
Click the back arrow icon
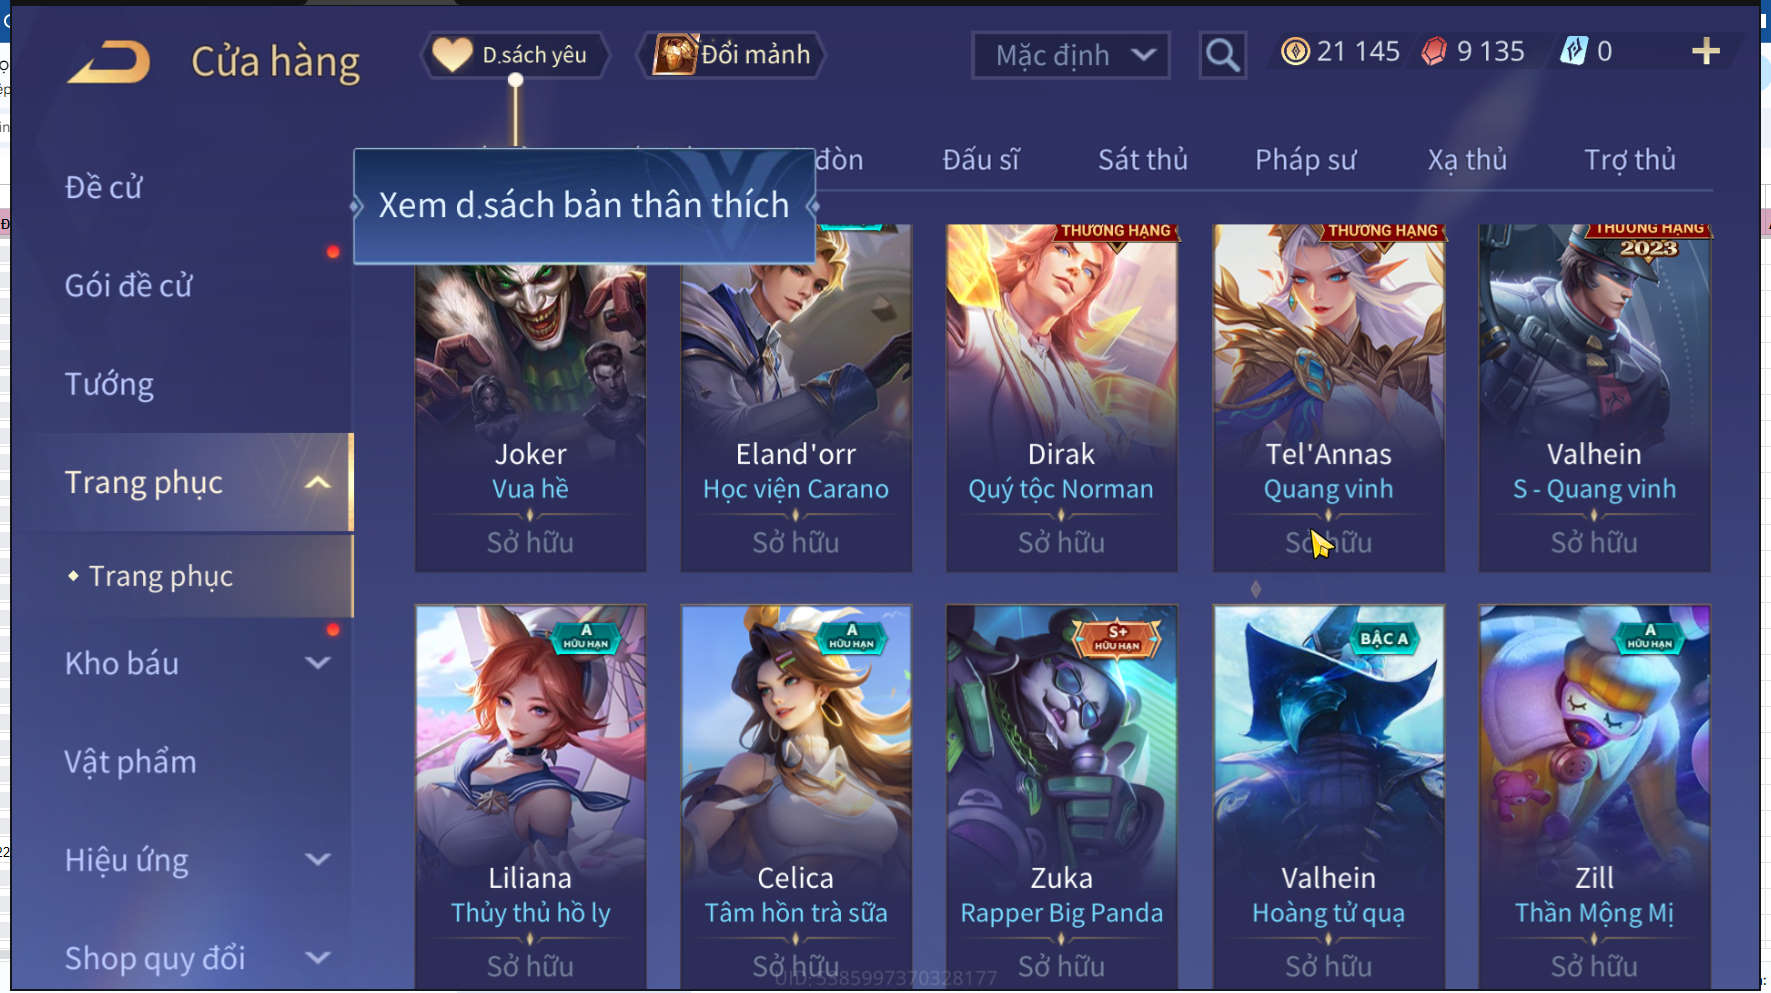point(109,62)
